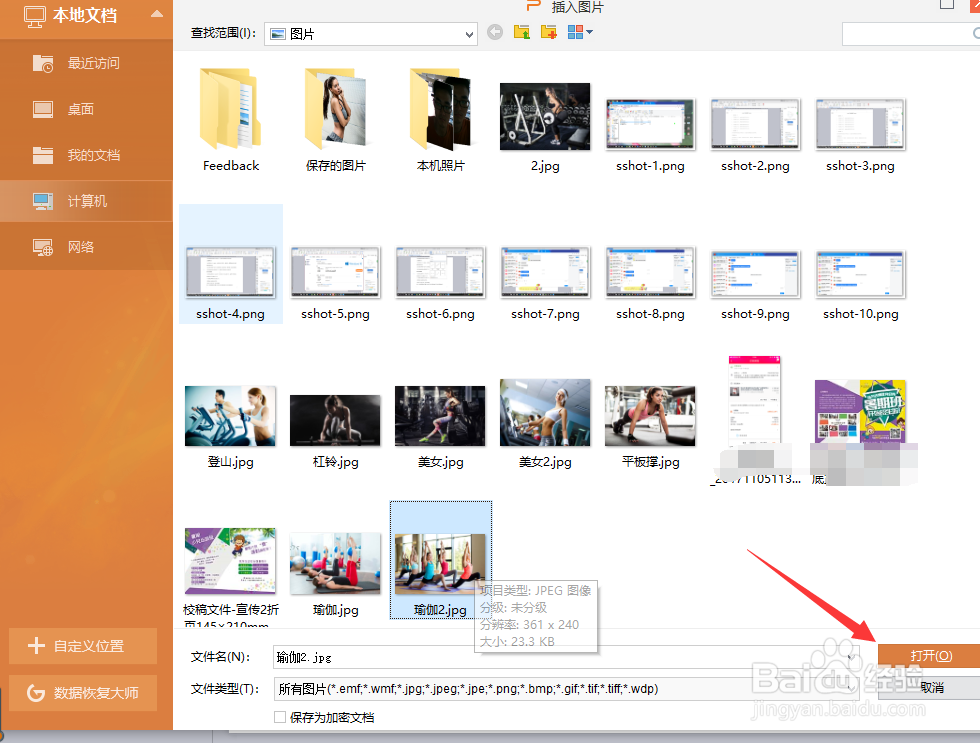Open the view mode menu icon
This screenshot has width=980, height=743.
[x=580, y=32]
